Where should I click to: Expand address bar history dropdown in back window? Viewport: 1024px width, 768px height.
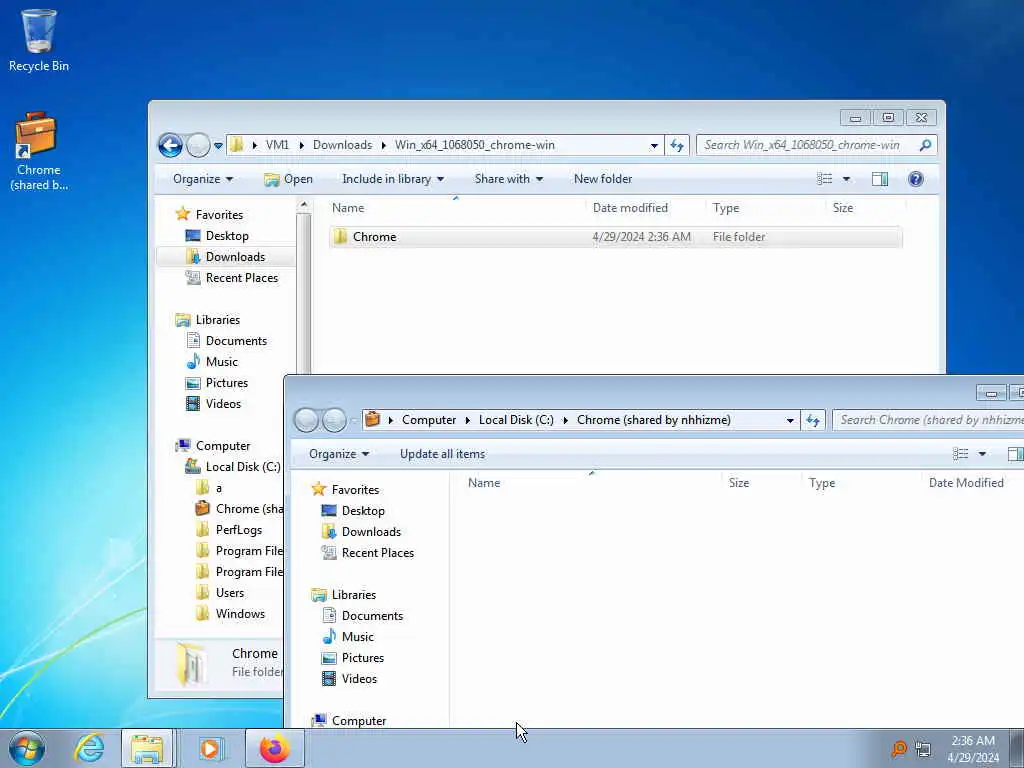point(654,146)
